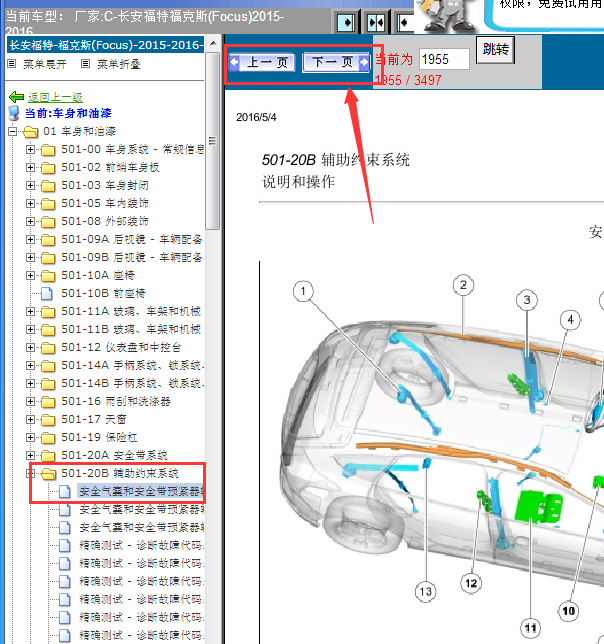The height and width of the screenshot is (644, 604).
Task: Click folder icon for 501-11B 玻璃、车架和机械
Action: tap(48, 330)
